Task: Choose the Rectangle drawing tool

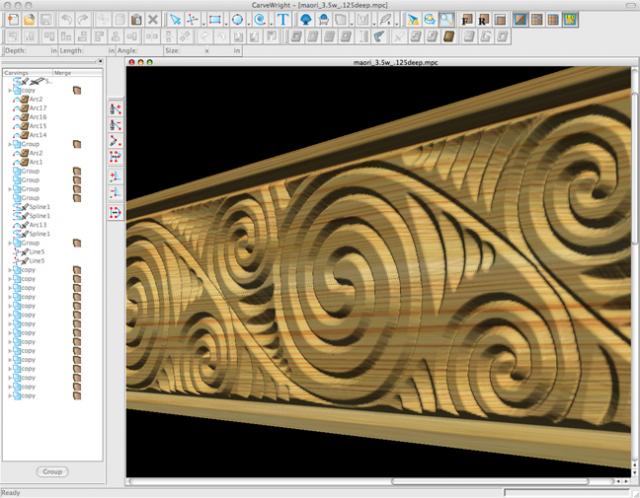Action: (215, 19)
